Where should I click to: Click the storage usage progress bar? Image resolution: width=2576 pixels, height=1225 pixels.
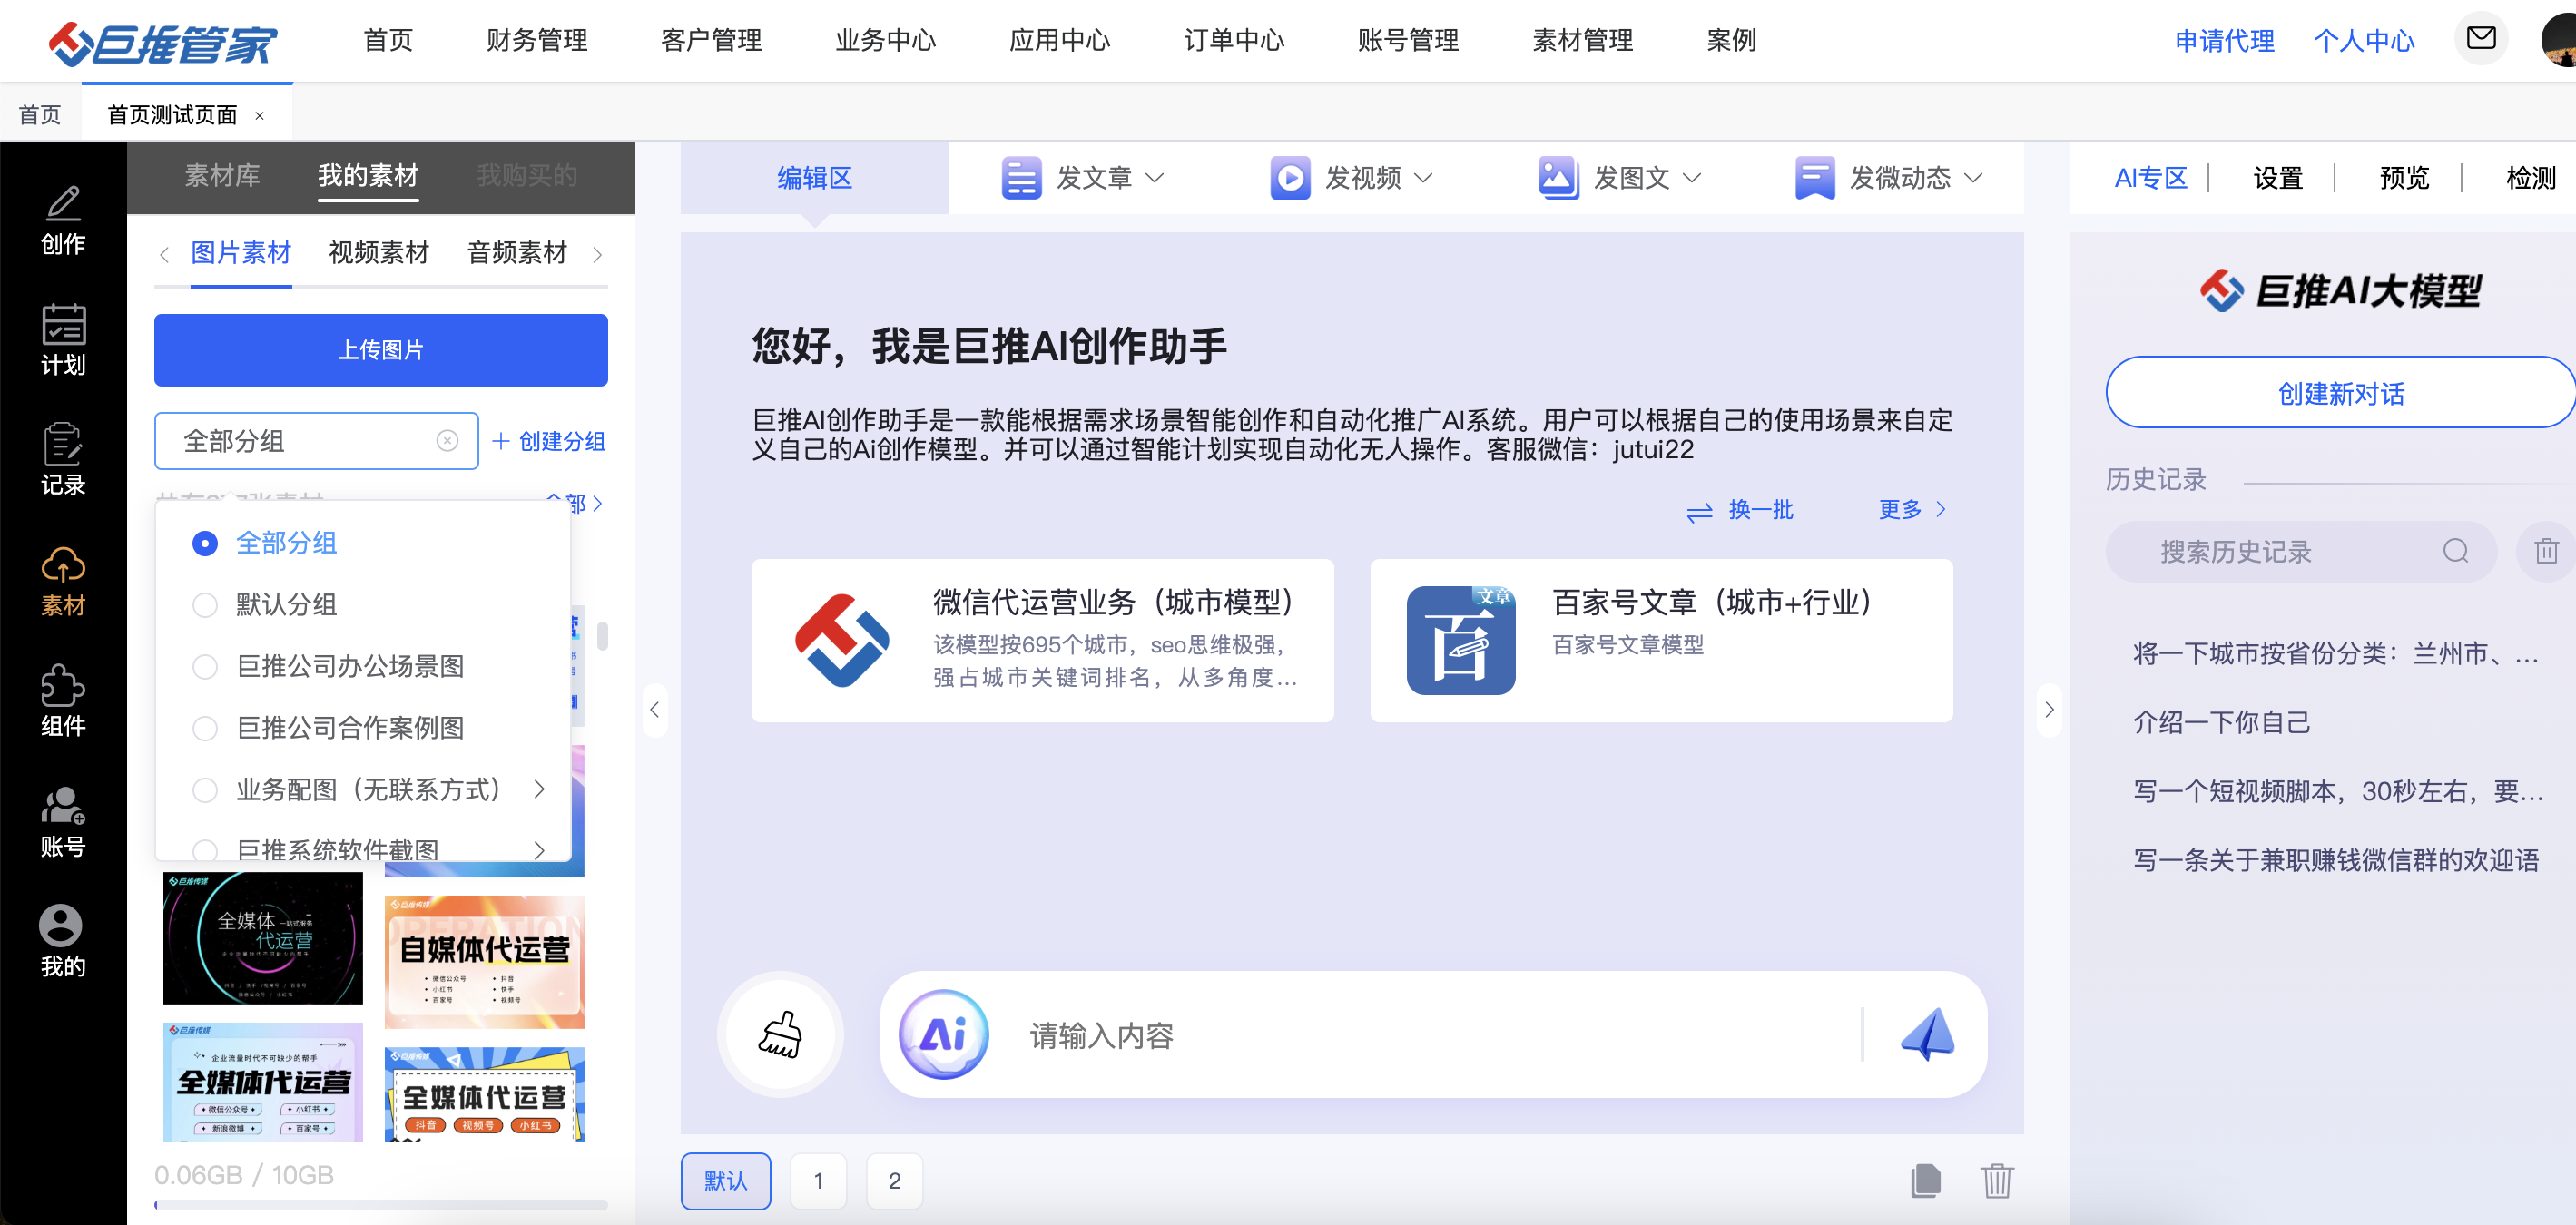click(x=381, y=1205)
